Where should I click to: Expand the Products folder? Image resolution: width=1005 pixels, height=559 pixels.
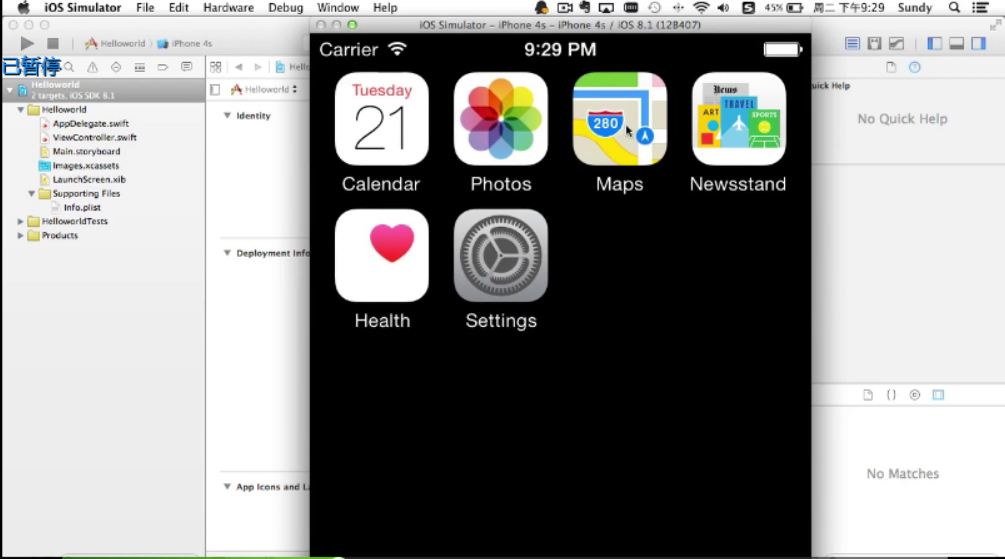(x=21, y=235)
